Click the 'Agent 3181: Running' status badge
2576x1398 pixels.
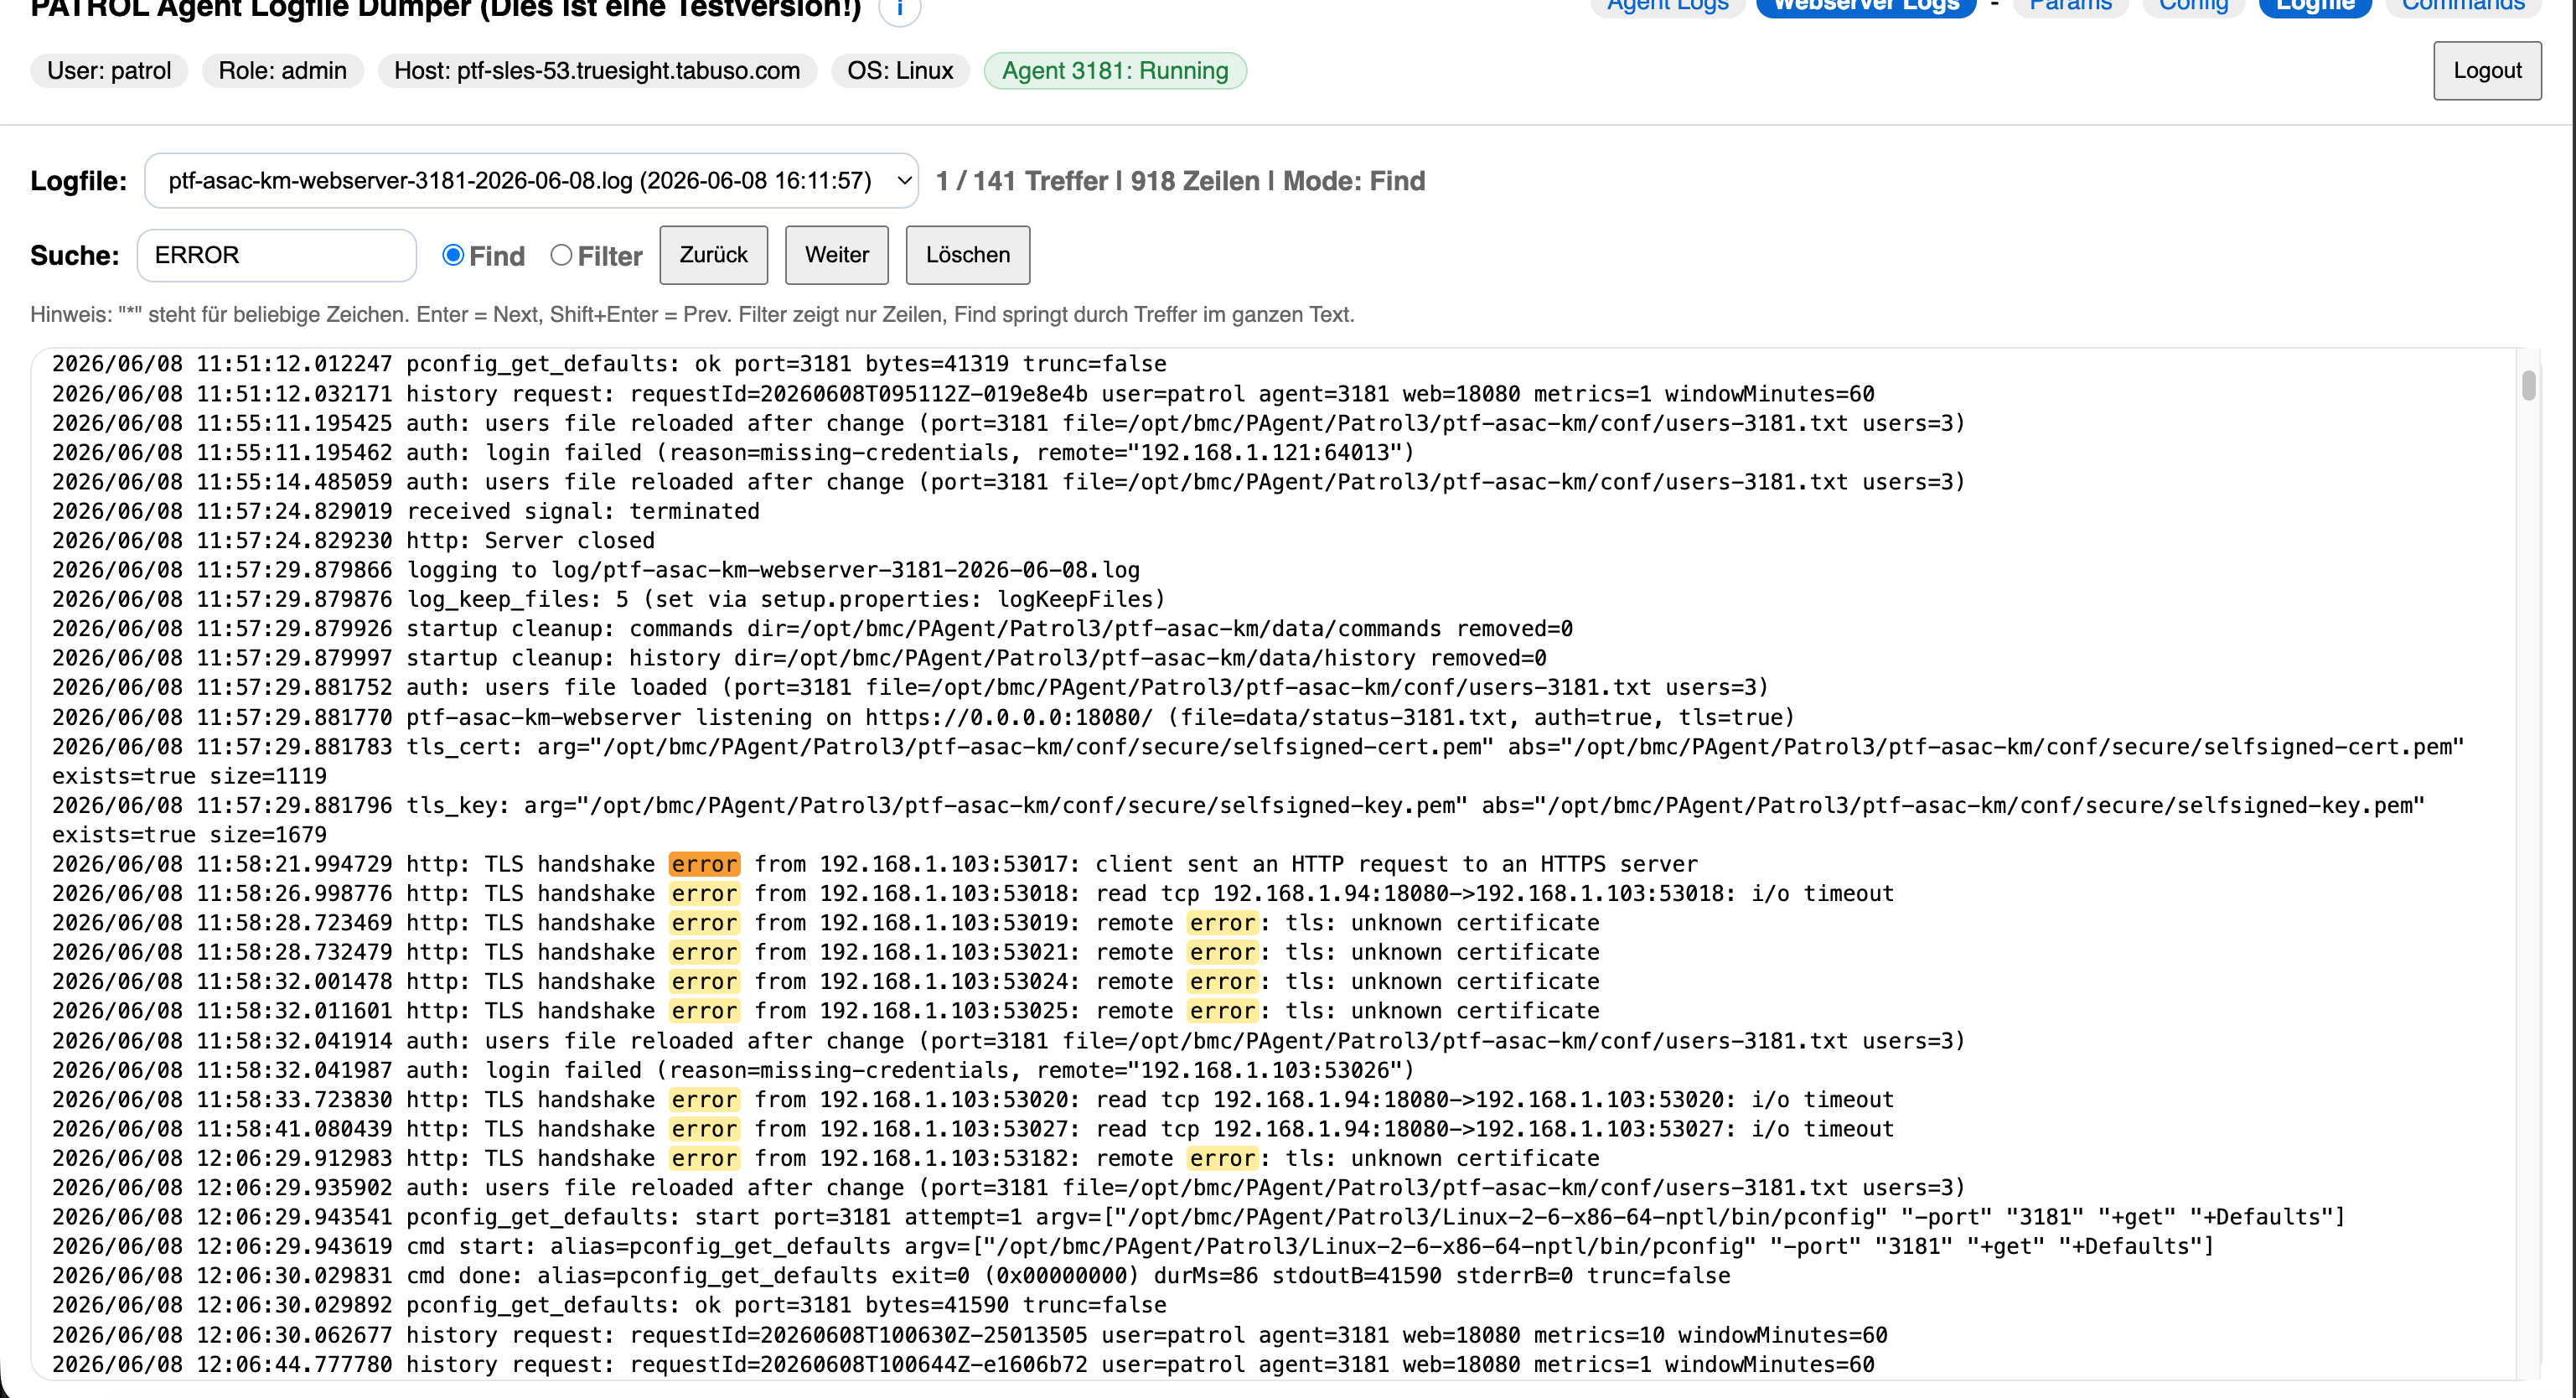[1115, 71]
